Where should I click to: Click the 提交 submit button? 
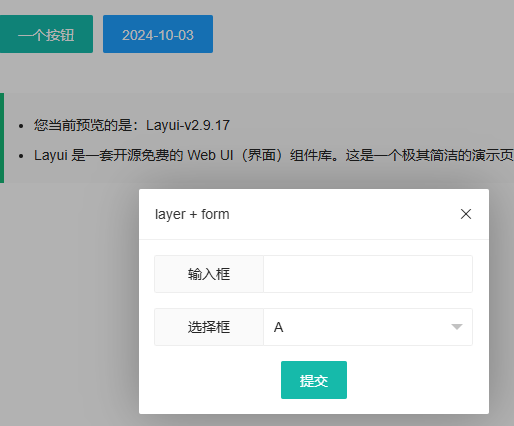[314, 380]
